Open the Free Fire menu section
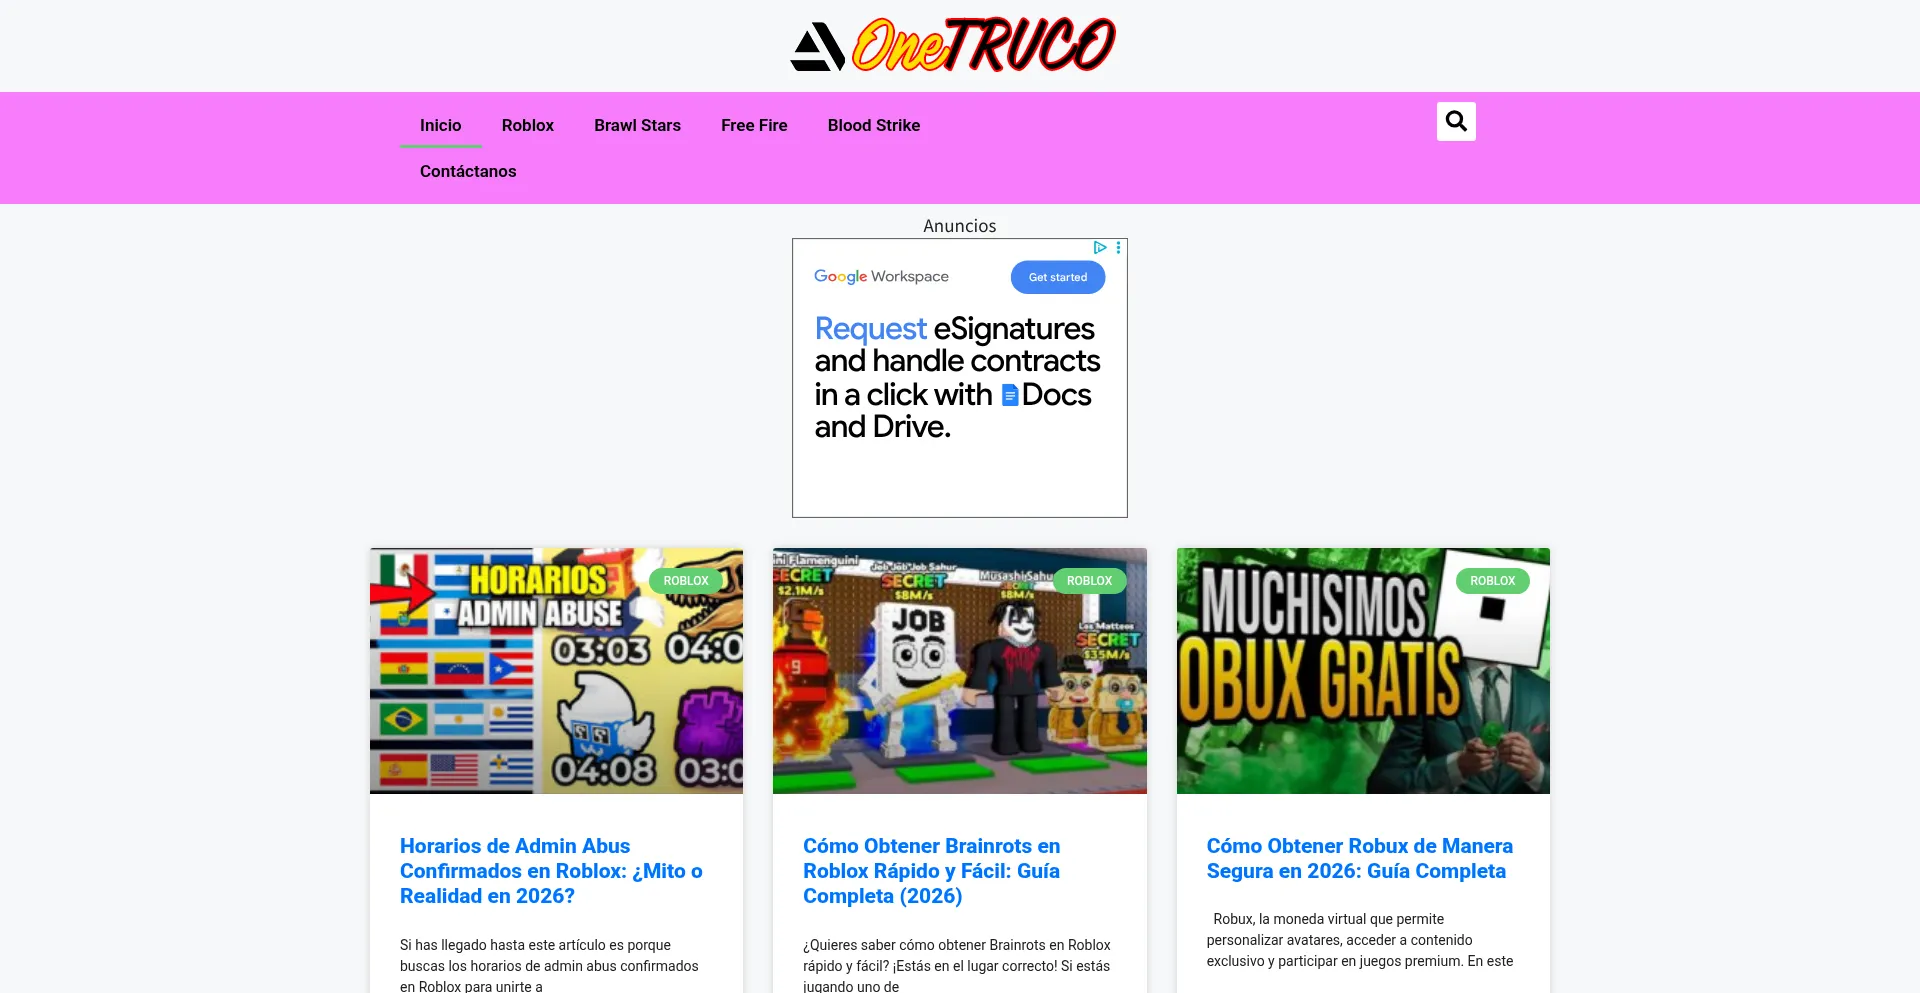 click(x=754, y=125)
